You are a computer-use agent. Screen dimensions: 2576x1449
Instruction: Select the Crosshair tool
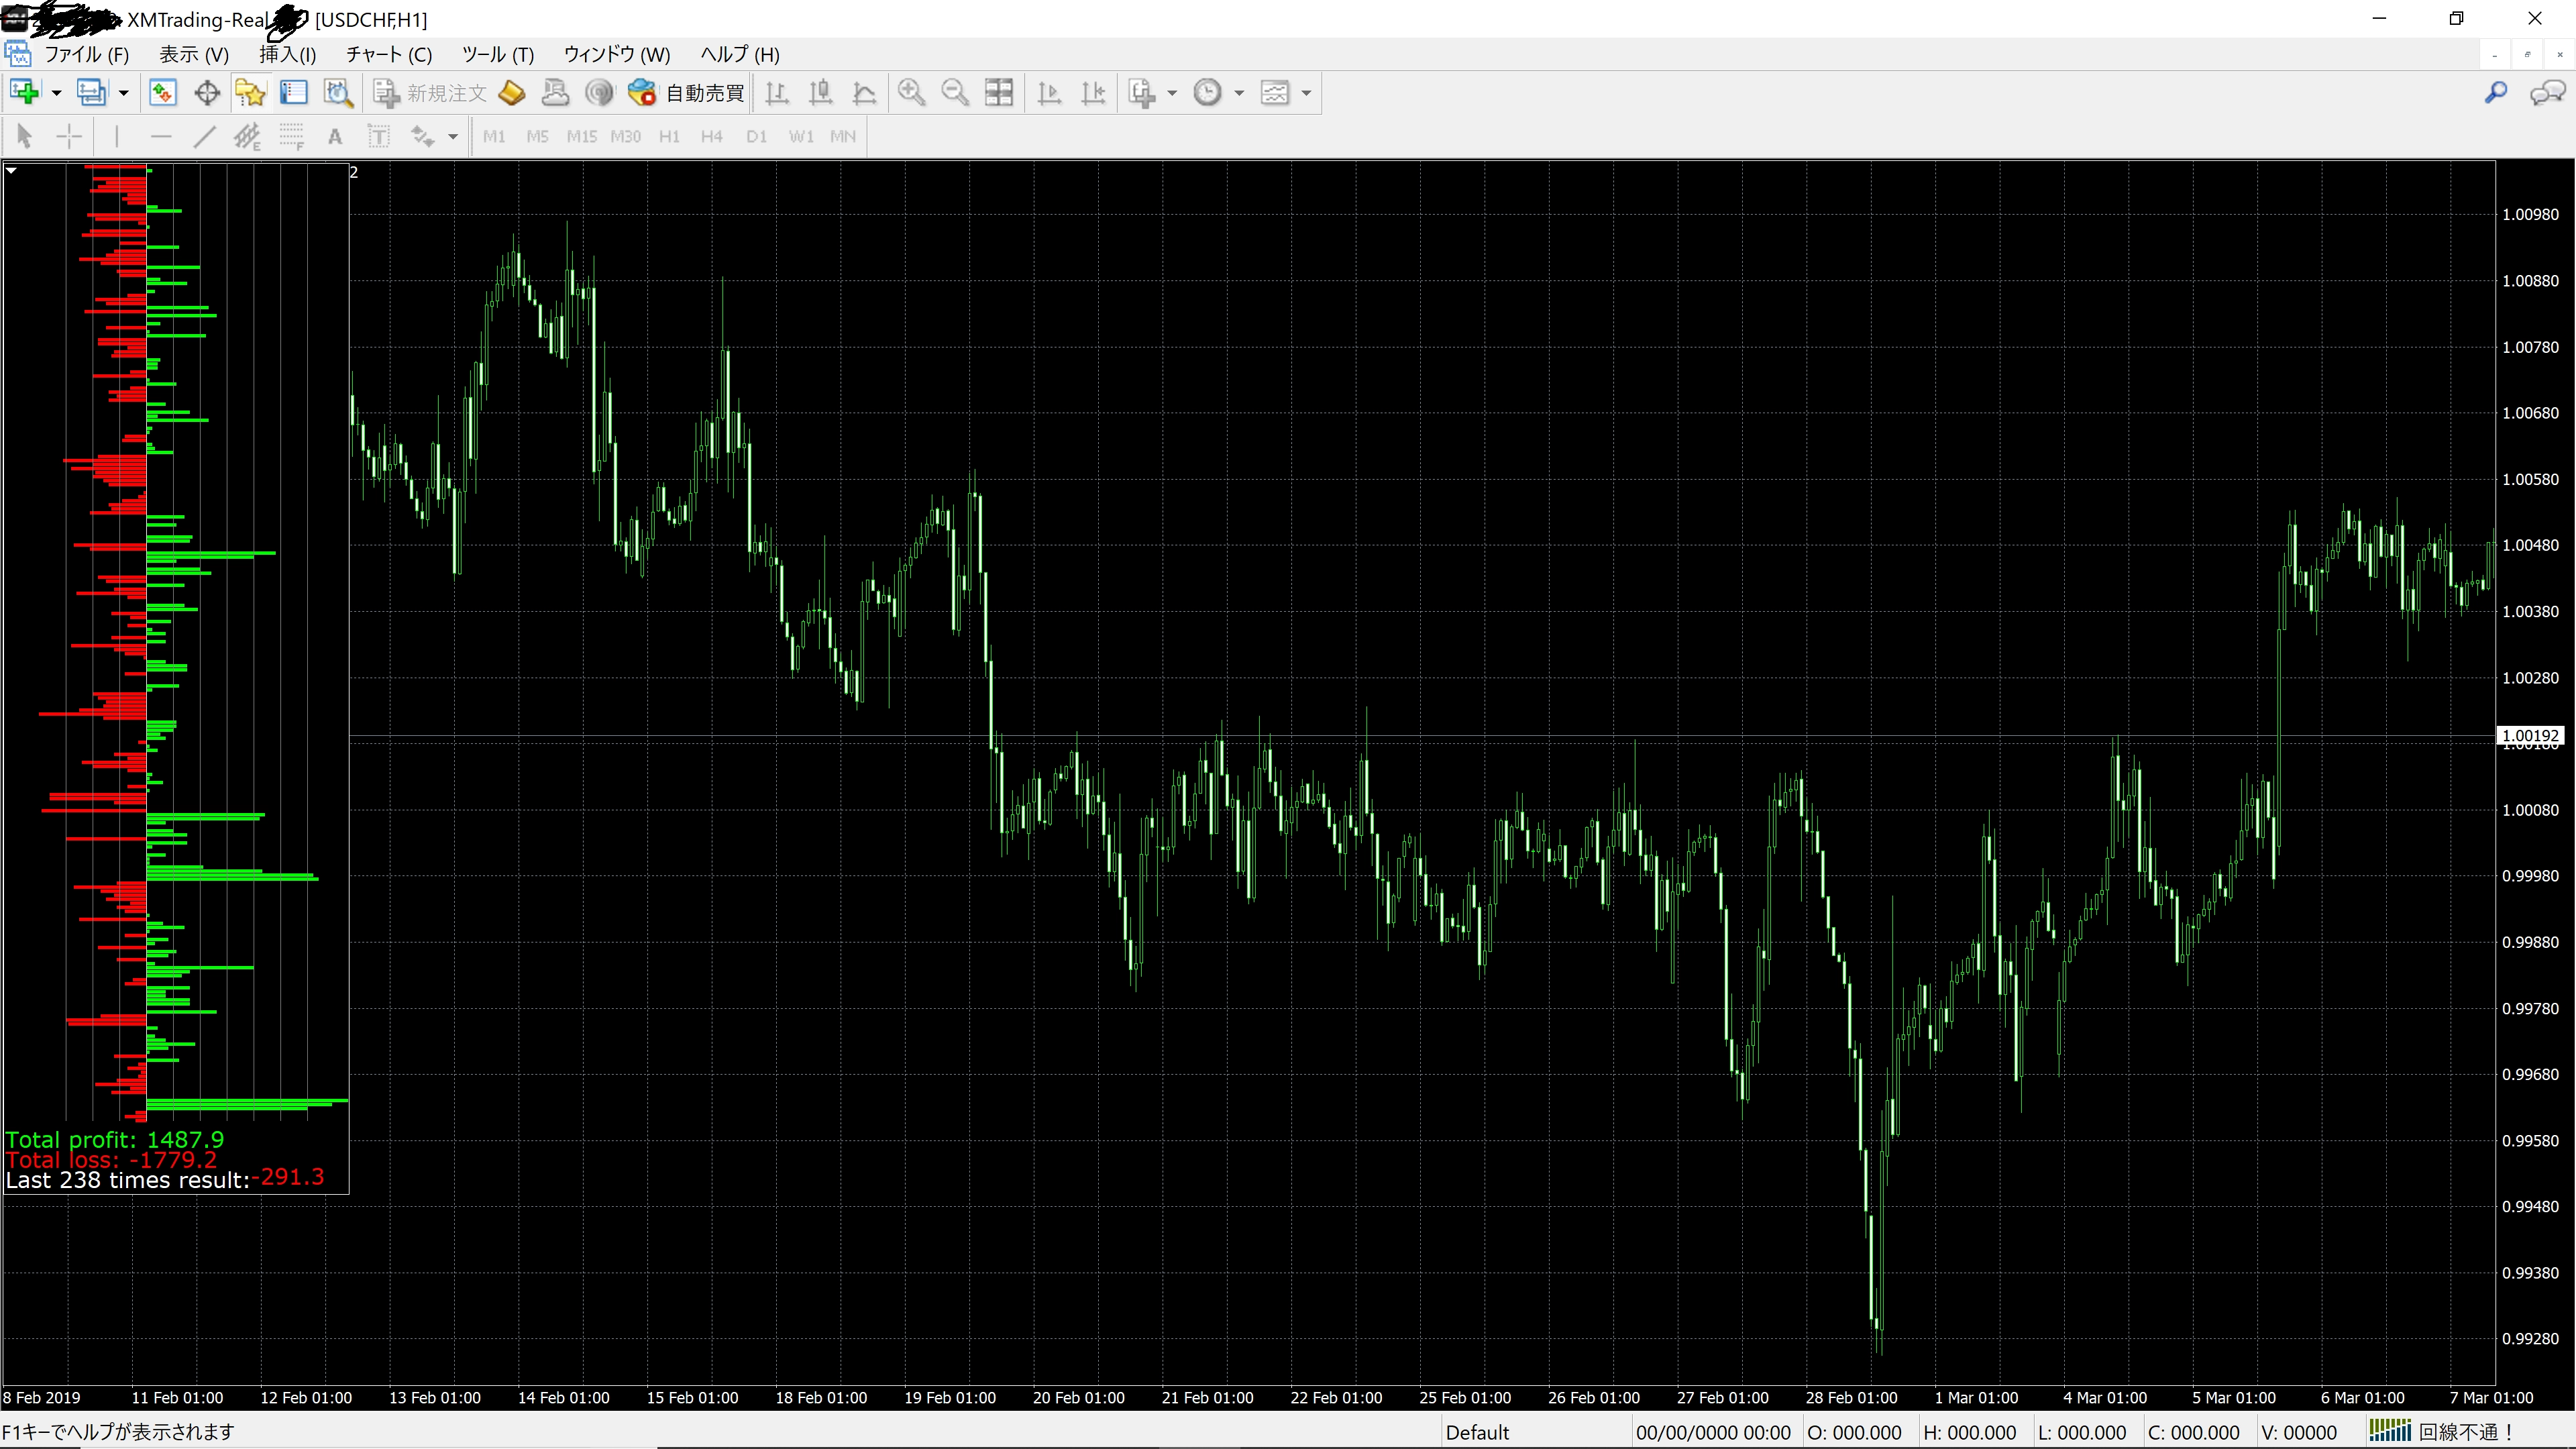pos(69,136)
